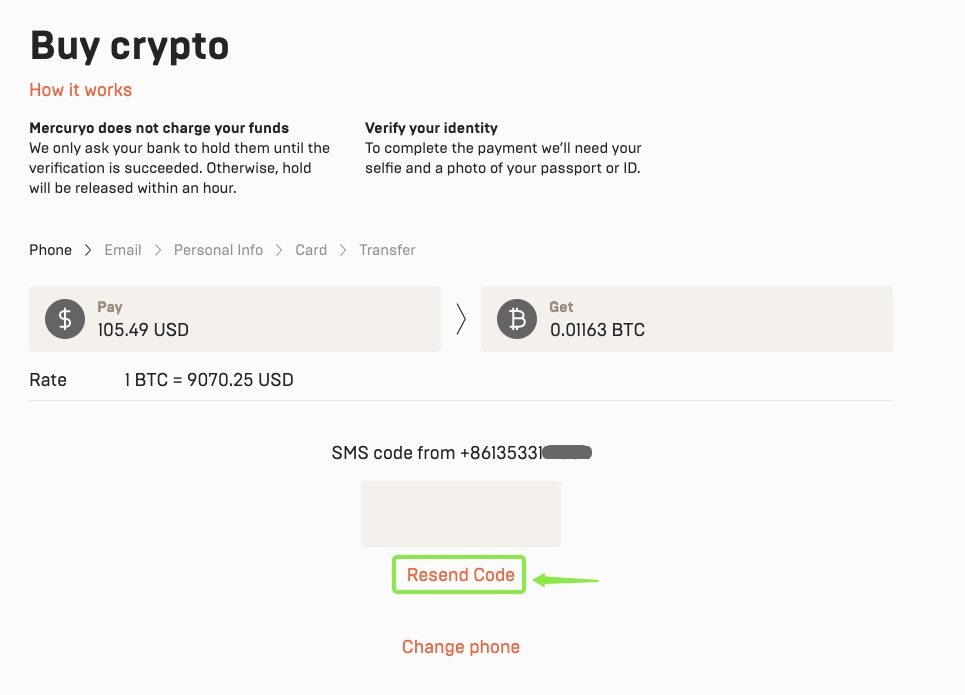Select the Transfer step label
The height and width of the screenshot is (695, 965).
387,249
